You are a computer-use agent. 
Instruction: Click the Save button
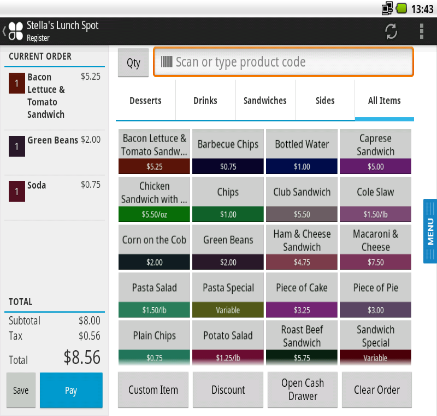point(21,390)
